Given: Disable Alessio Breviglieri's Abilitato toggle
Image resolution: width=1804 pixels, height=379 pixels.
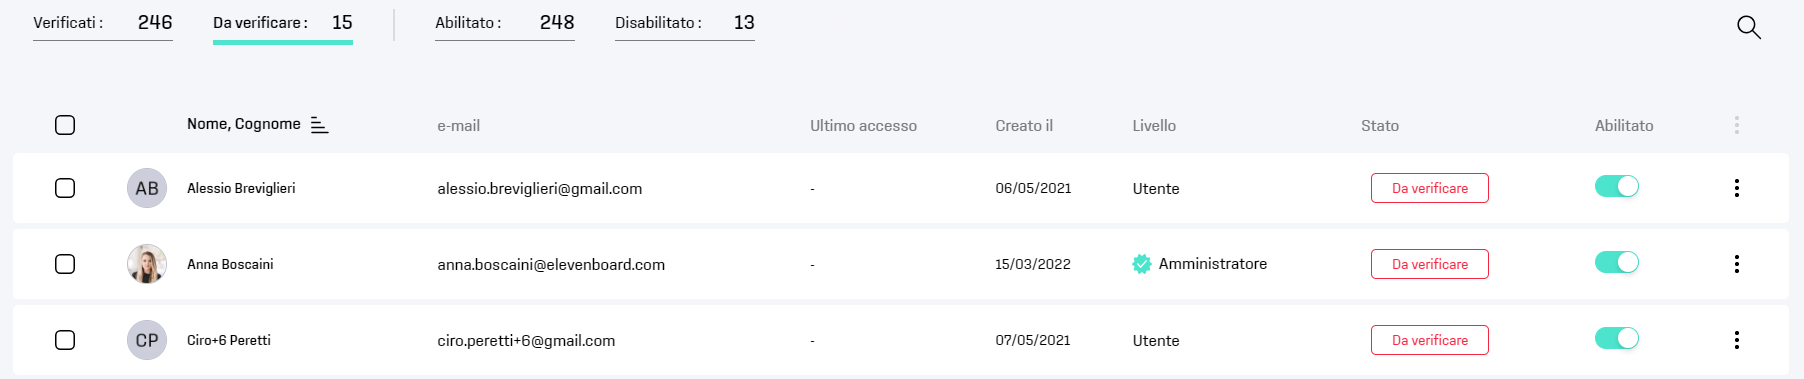Looking at the screenshot, I should (x=1617, y=186).
